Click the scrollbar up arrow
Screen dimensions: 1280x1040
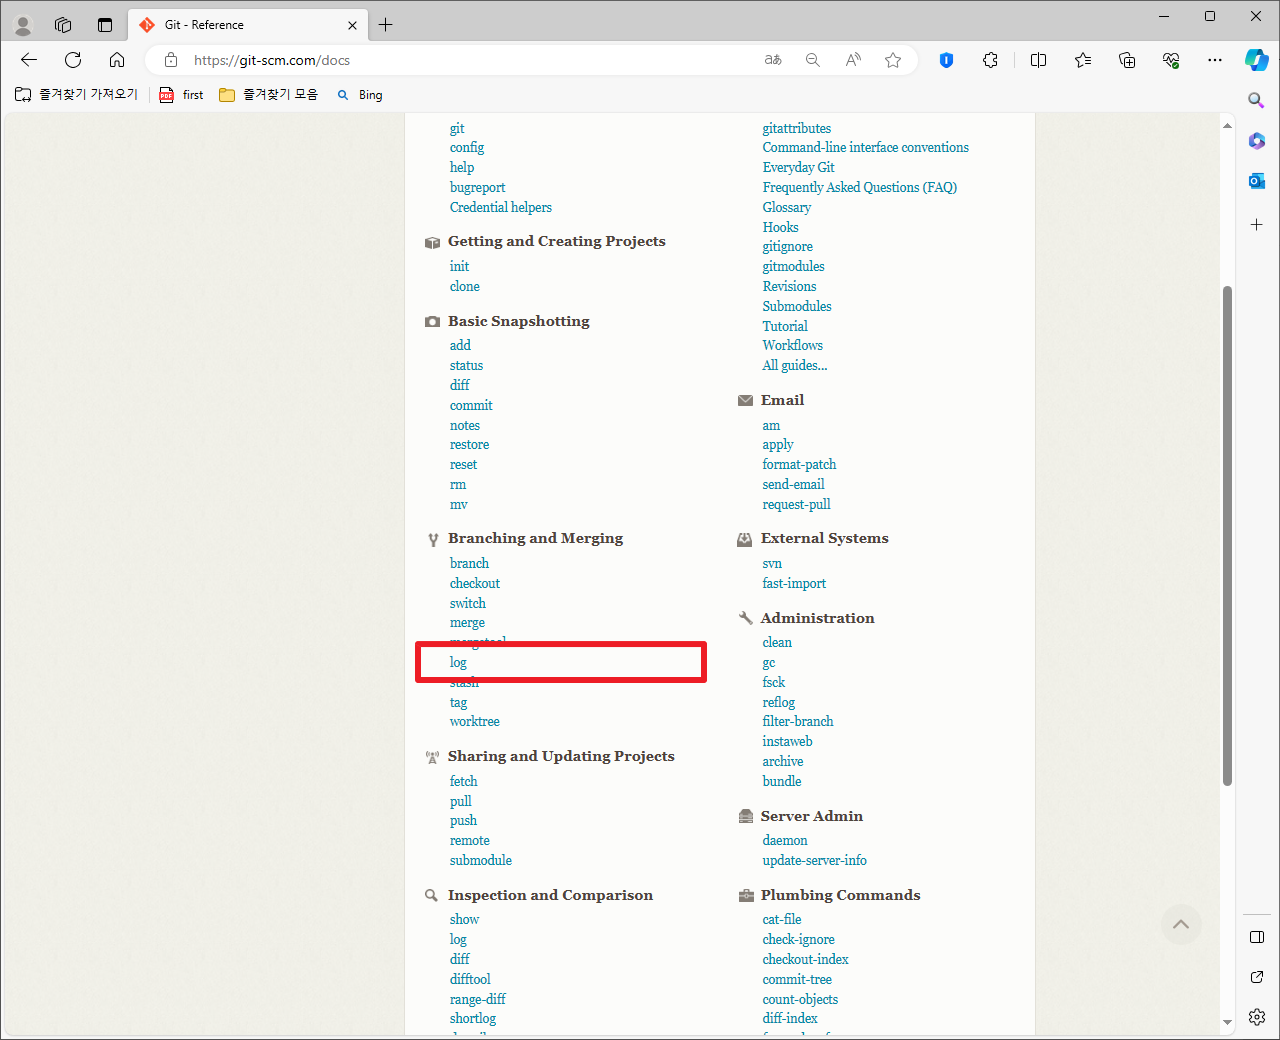(1227, 125)
